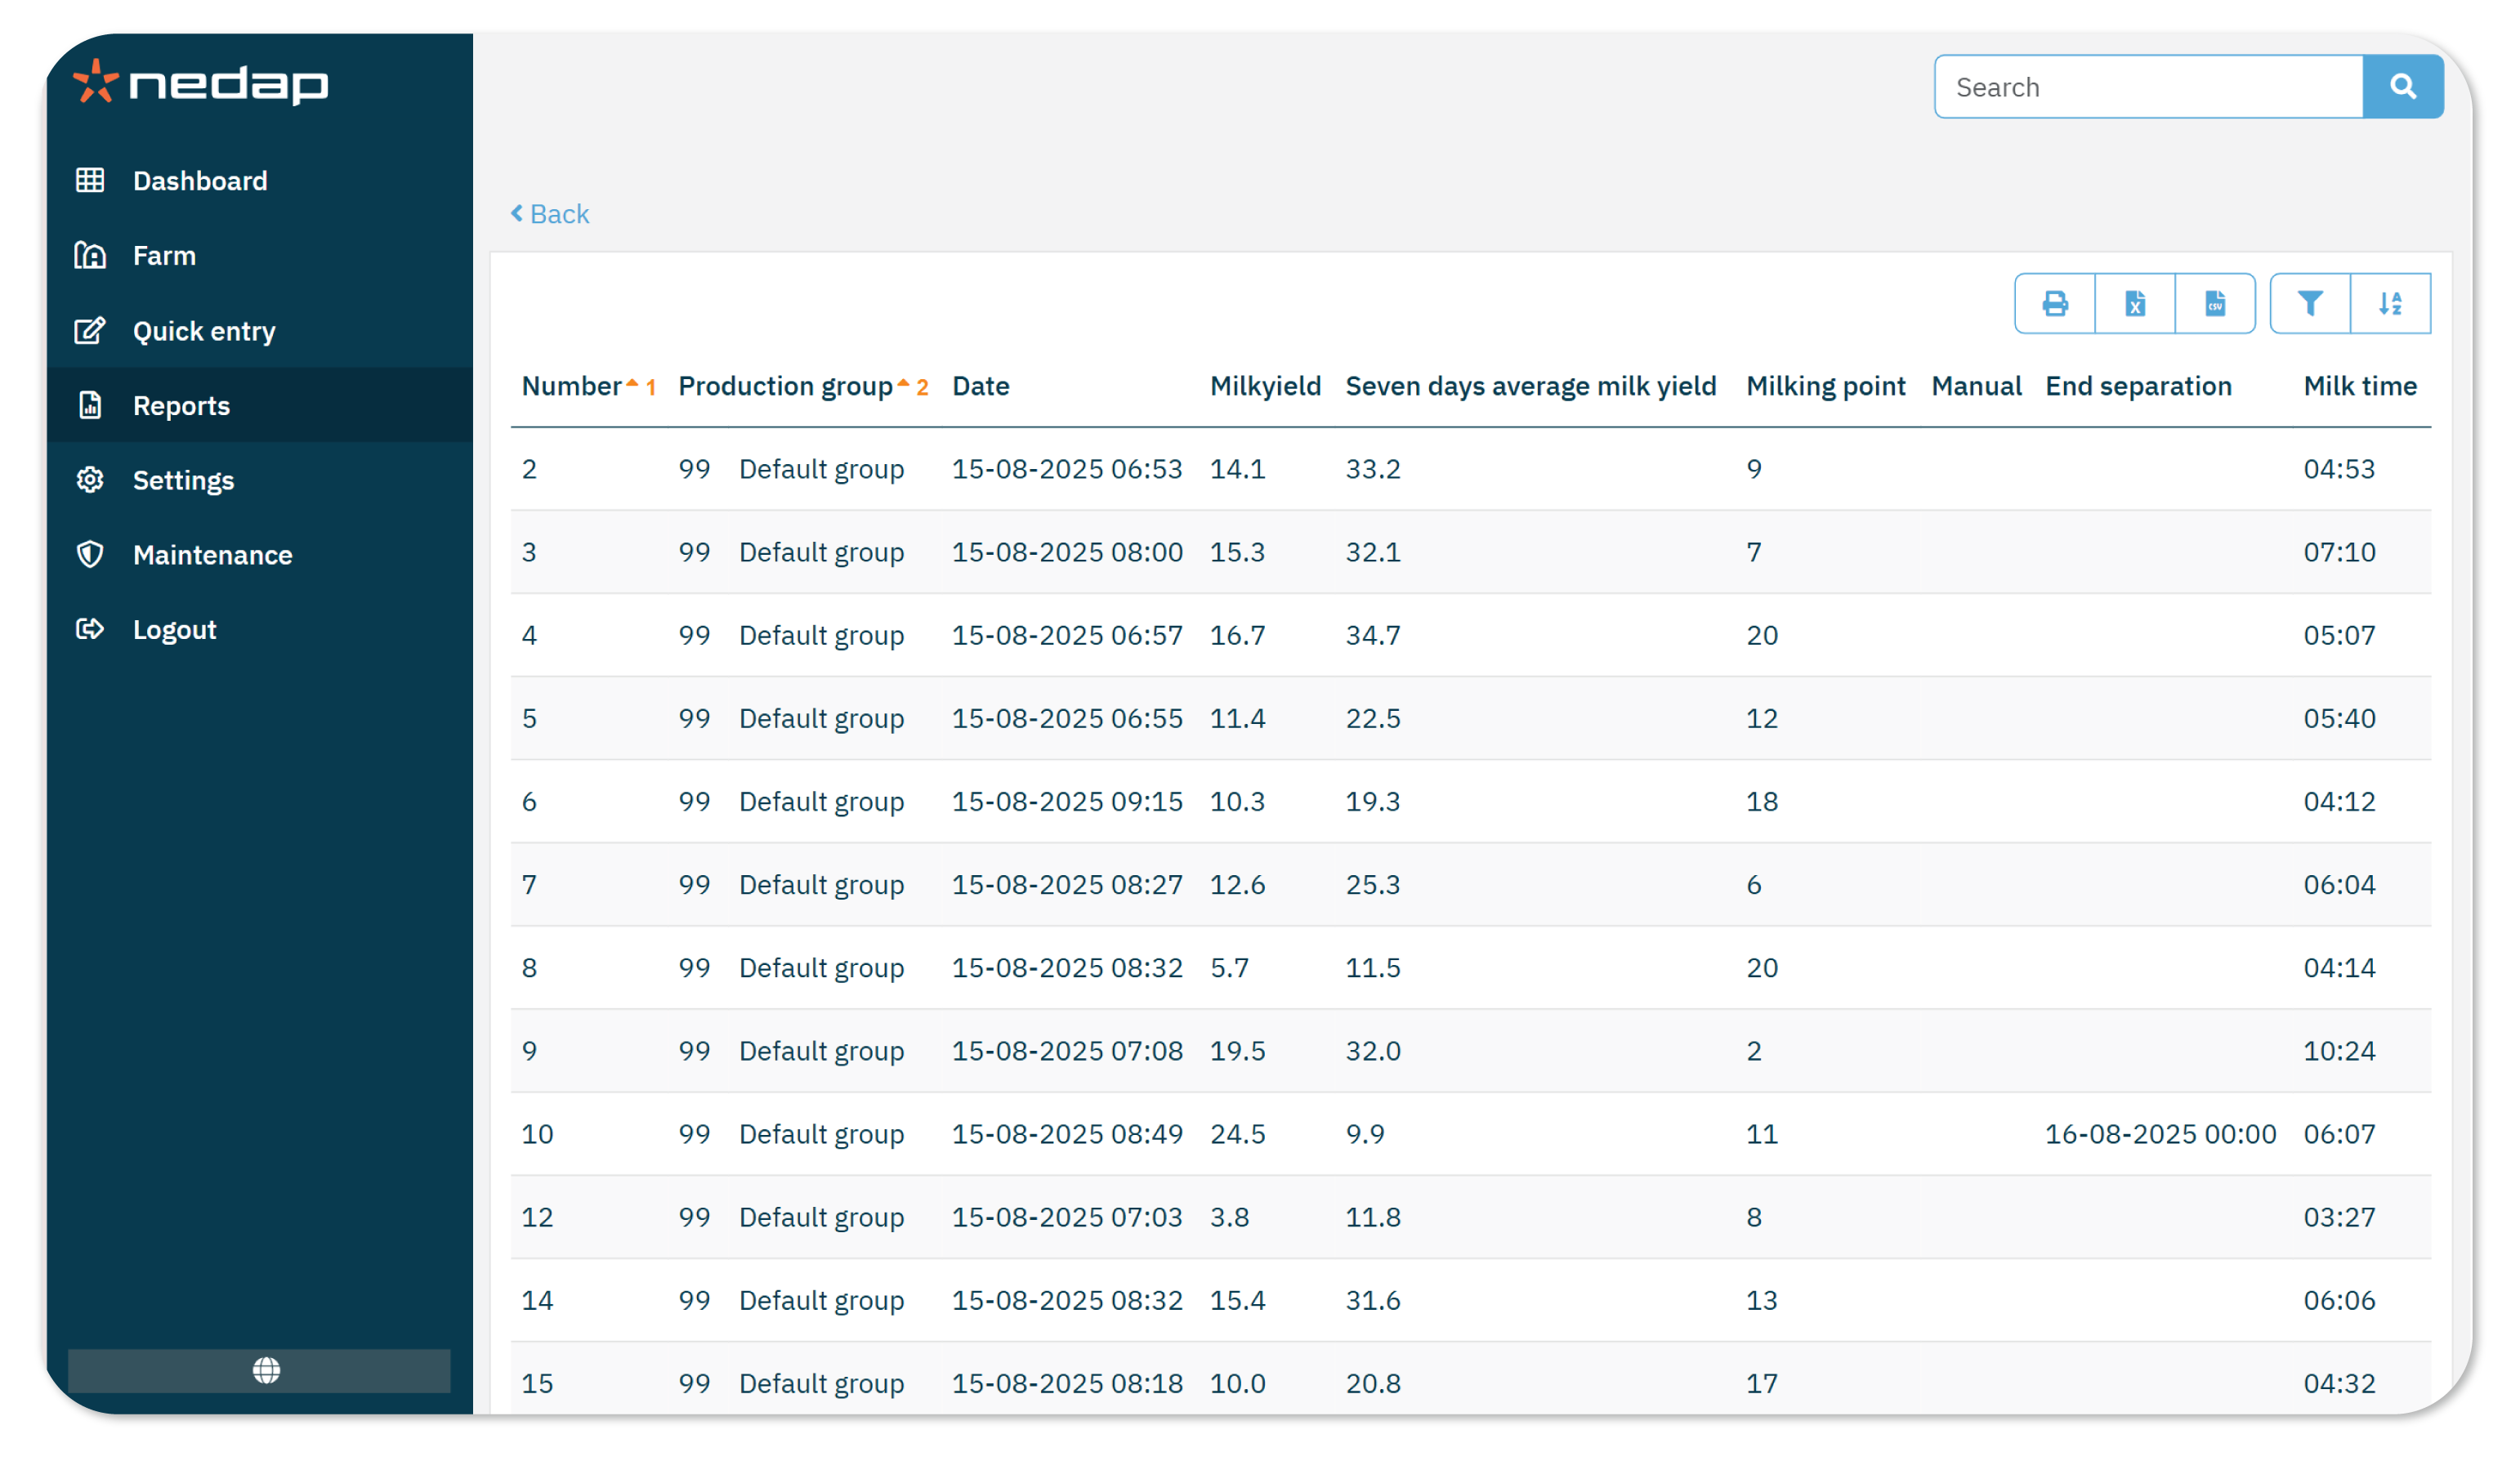2520x1461 pixels.
Task: Click milk time 06:04
Action: coord(2339,884)
